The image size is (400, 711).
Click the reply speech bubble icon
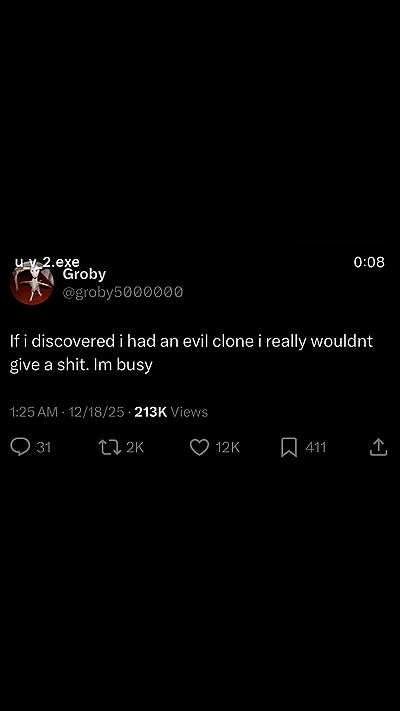point(20,447)
